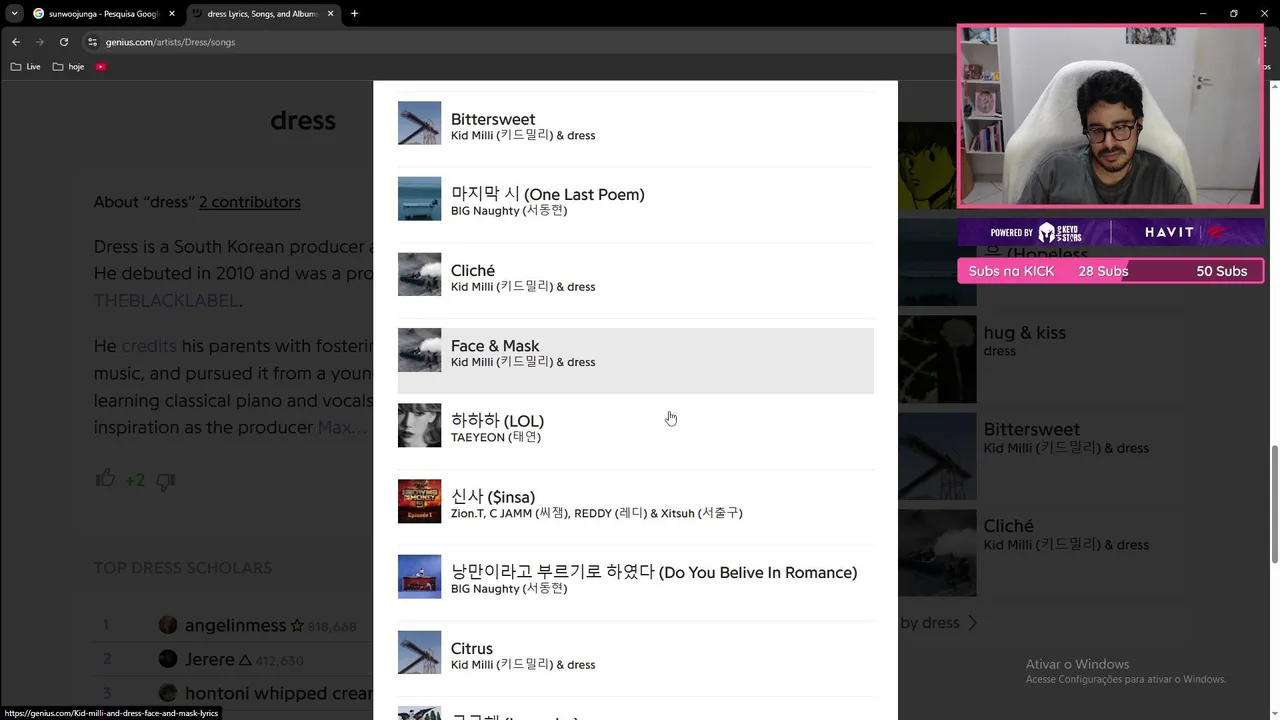Screen dimensions: 1280x720
Task: Open Cliché in the background songs list
Action: click(x=1008, y=526)
